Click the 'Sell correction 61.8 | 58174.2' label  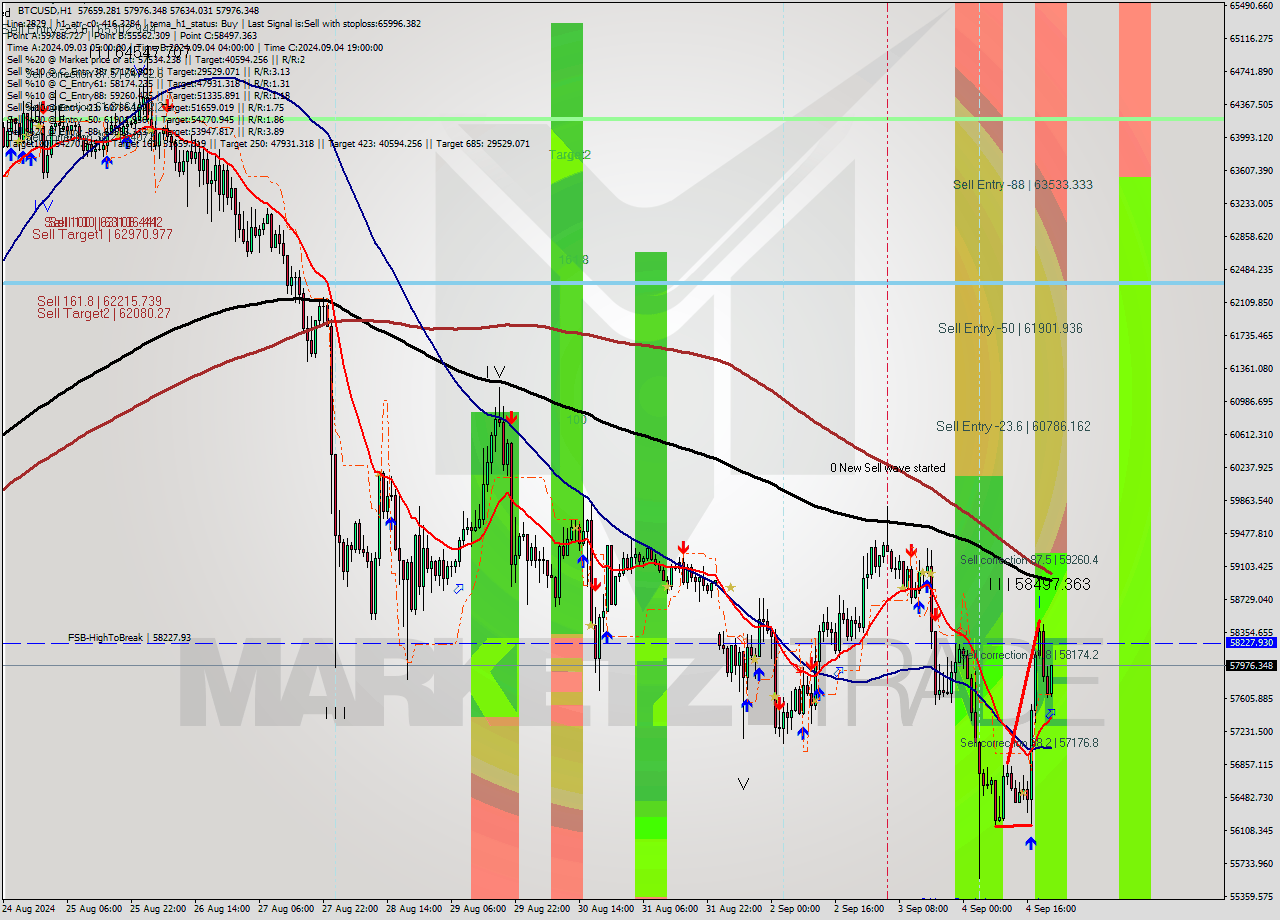(1028, 655)
